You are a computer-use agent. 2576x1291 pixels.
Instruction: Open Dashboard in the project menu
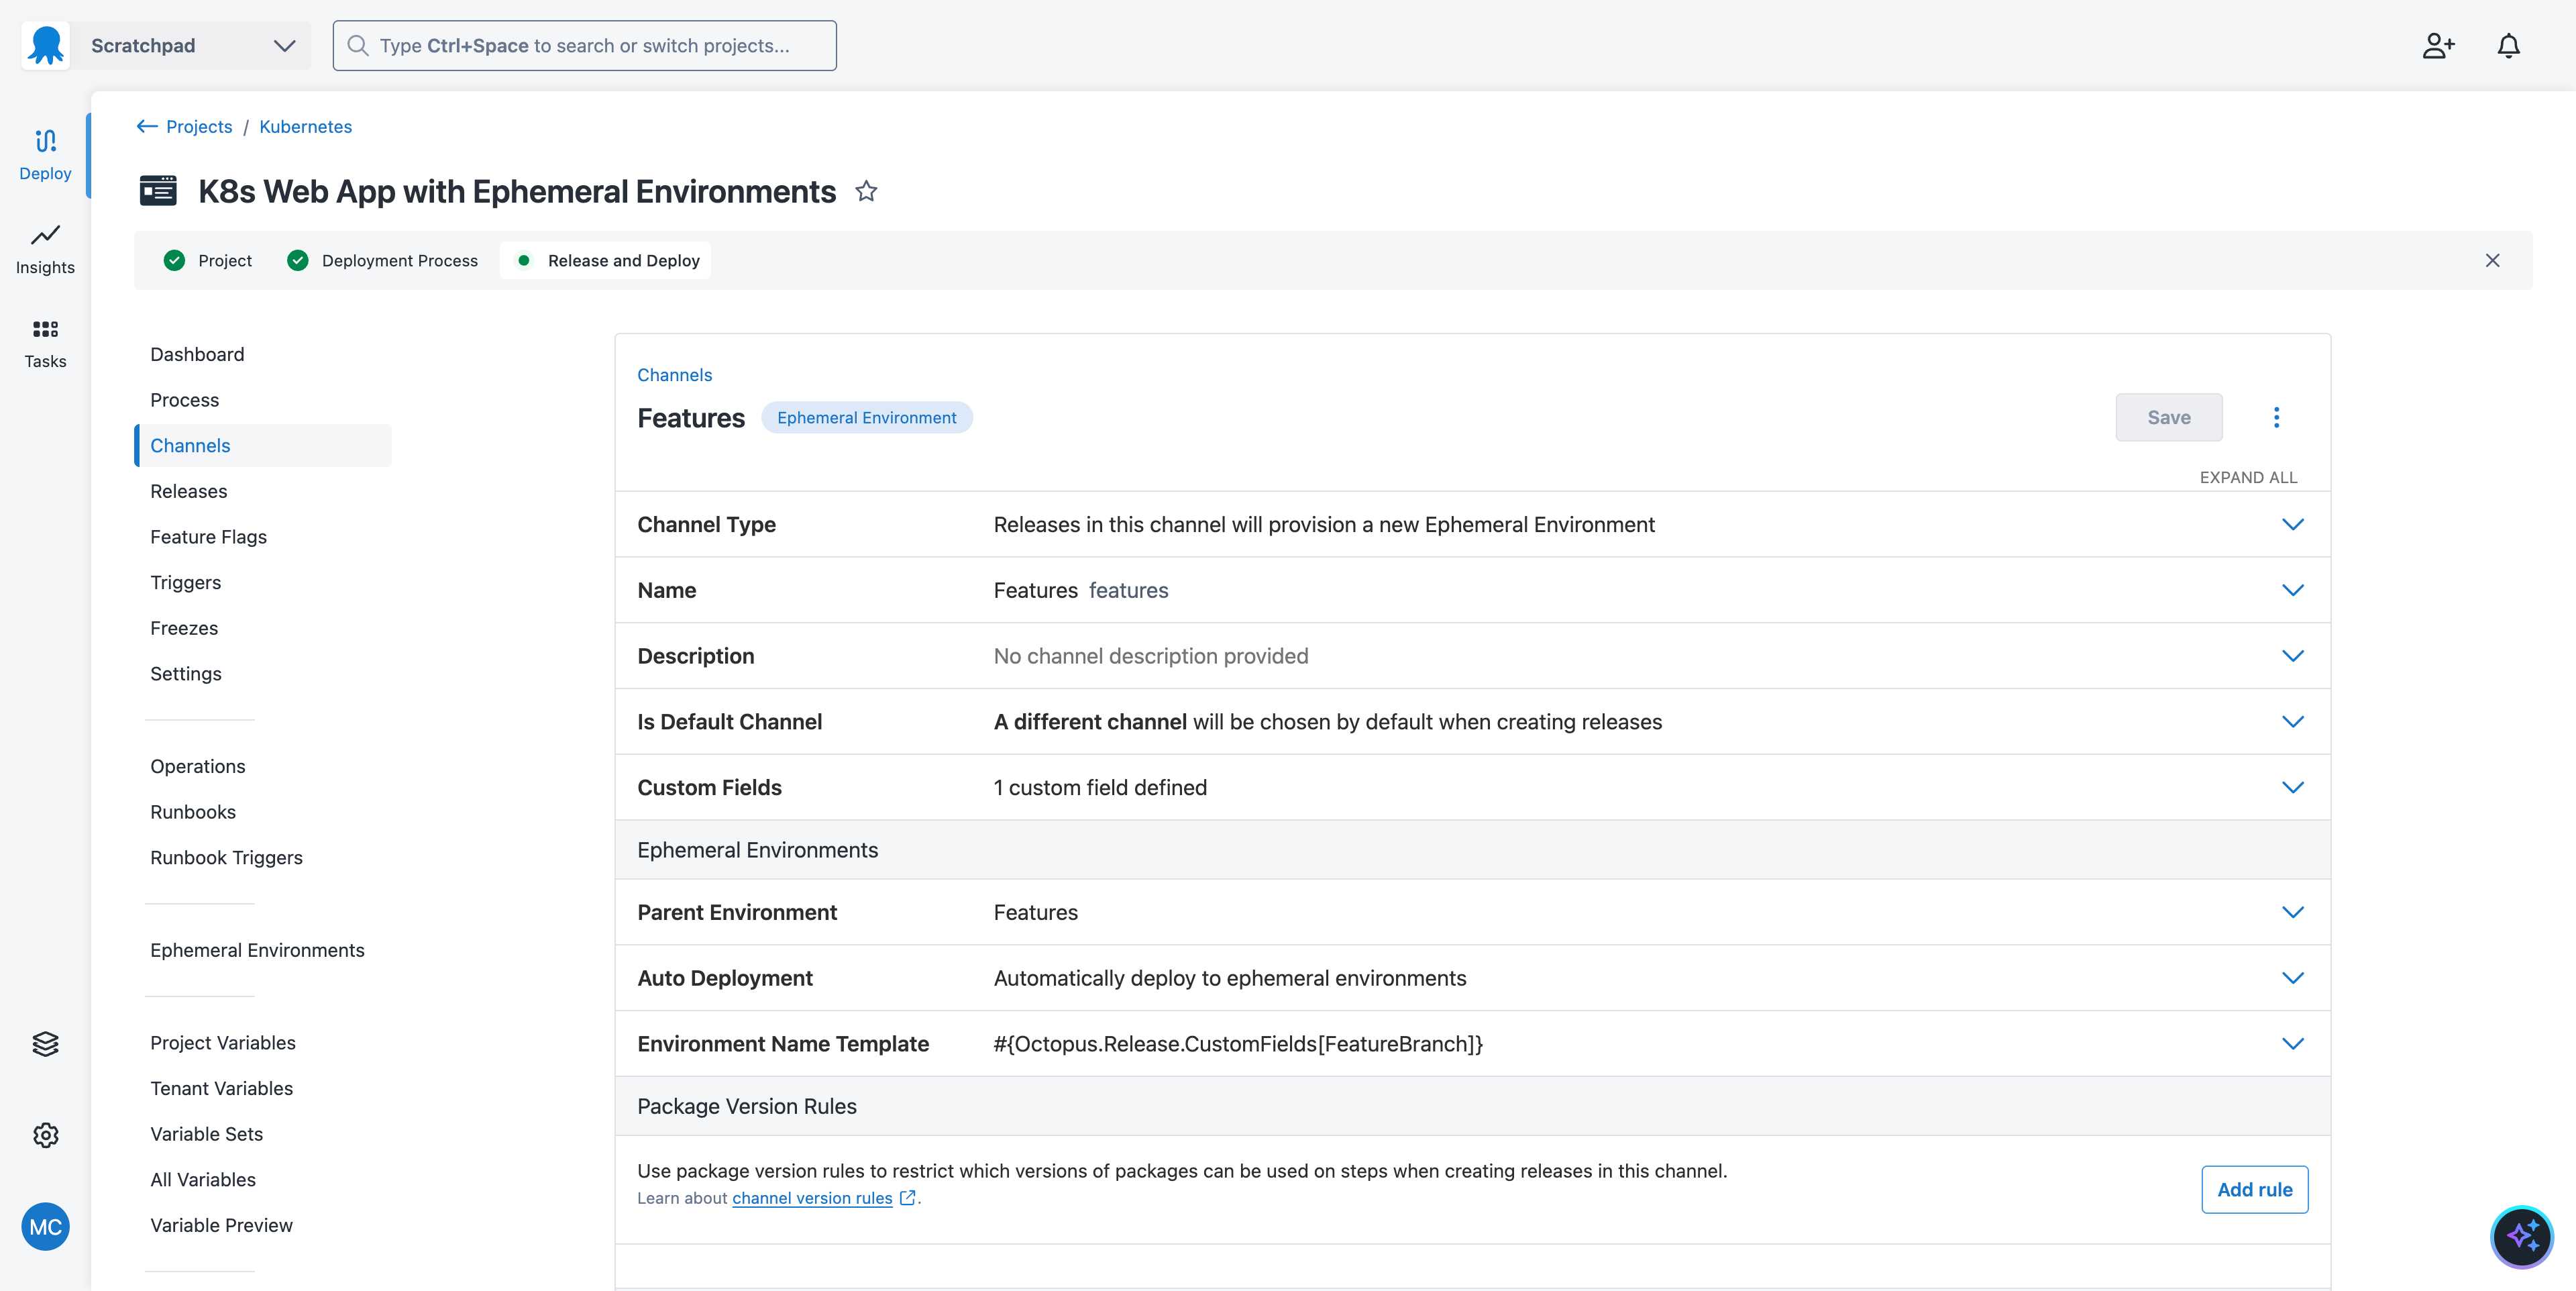(x=197, y=355)
